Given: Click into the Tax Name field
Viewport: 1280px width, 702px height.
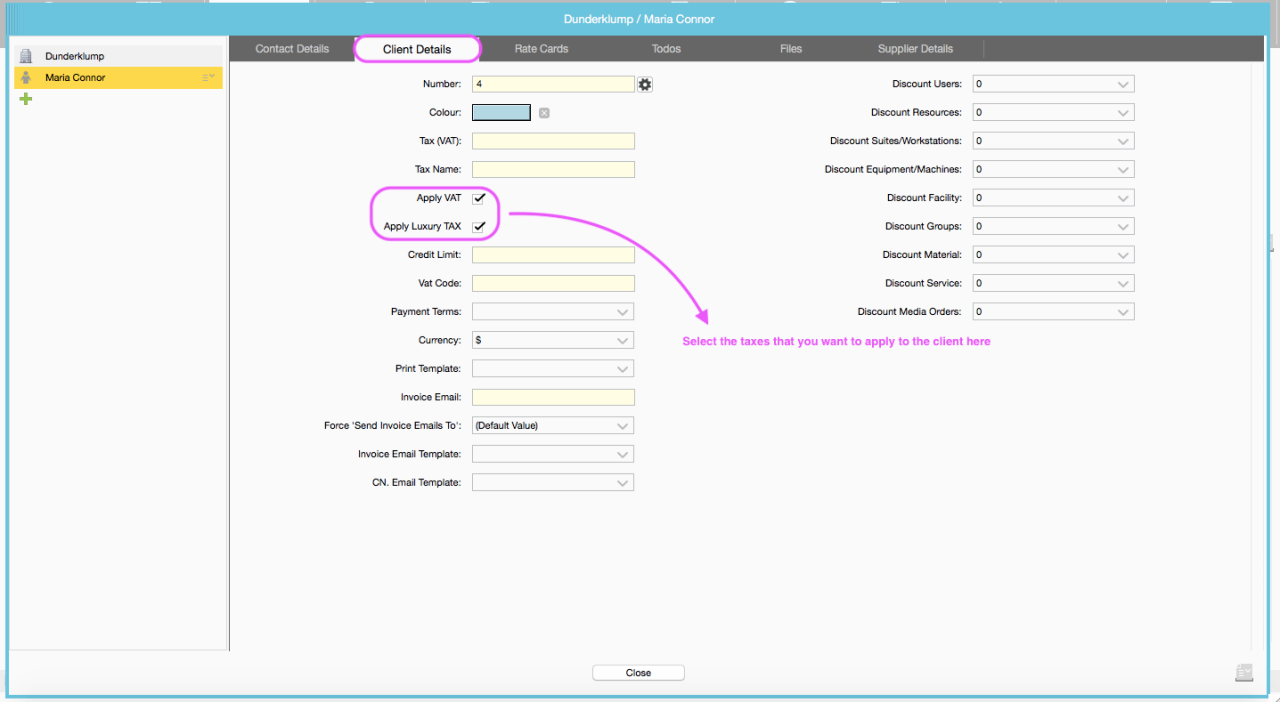Looking at the screenshot, I should 553,170.
